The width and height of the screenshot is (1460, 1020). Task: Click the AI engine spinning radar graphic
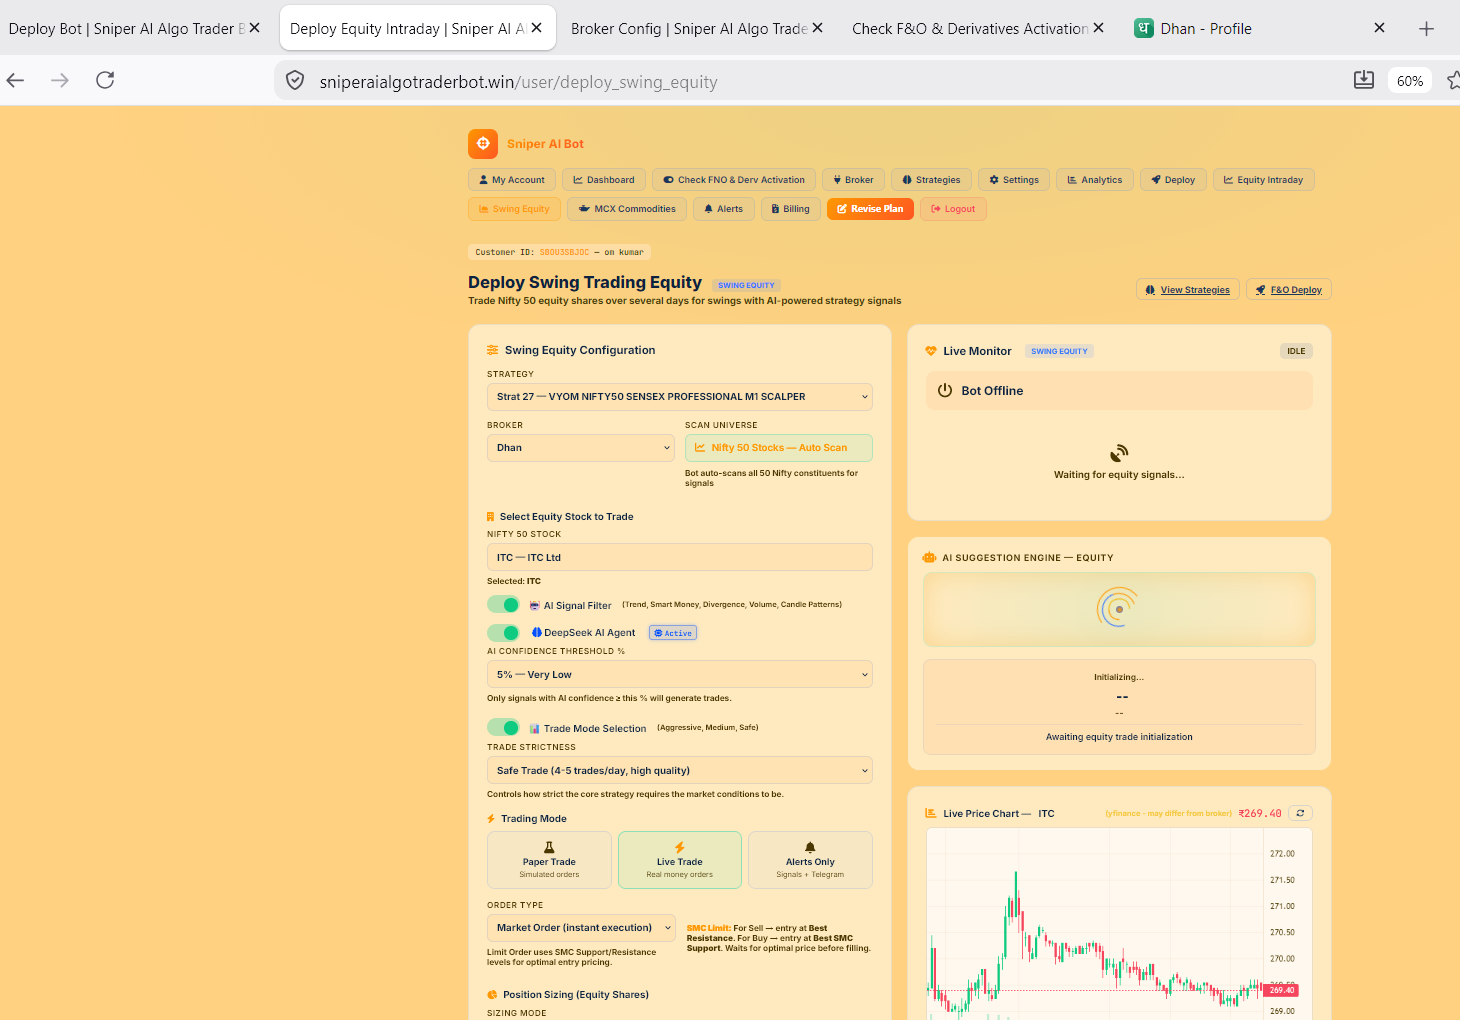[x=1118, y=608]
